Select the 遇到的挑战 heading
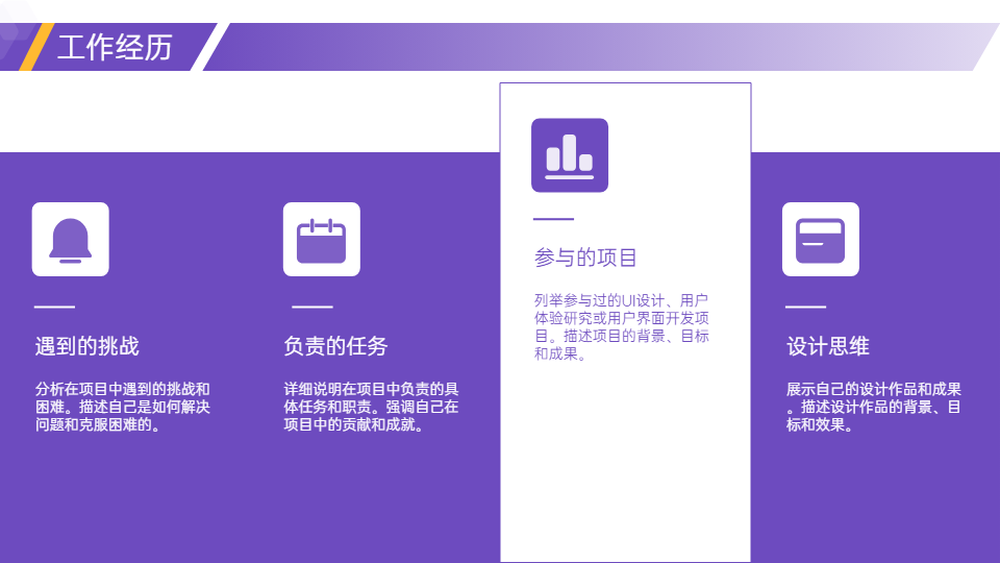This screenshot has width=1000, height=563. (x=87, y=346)
